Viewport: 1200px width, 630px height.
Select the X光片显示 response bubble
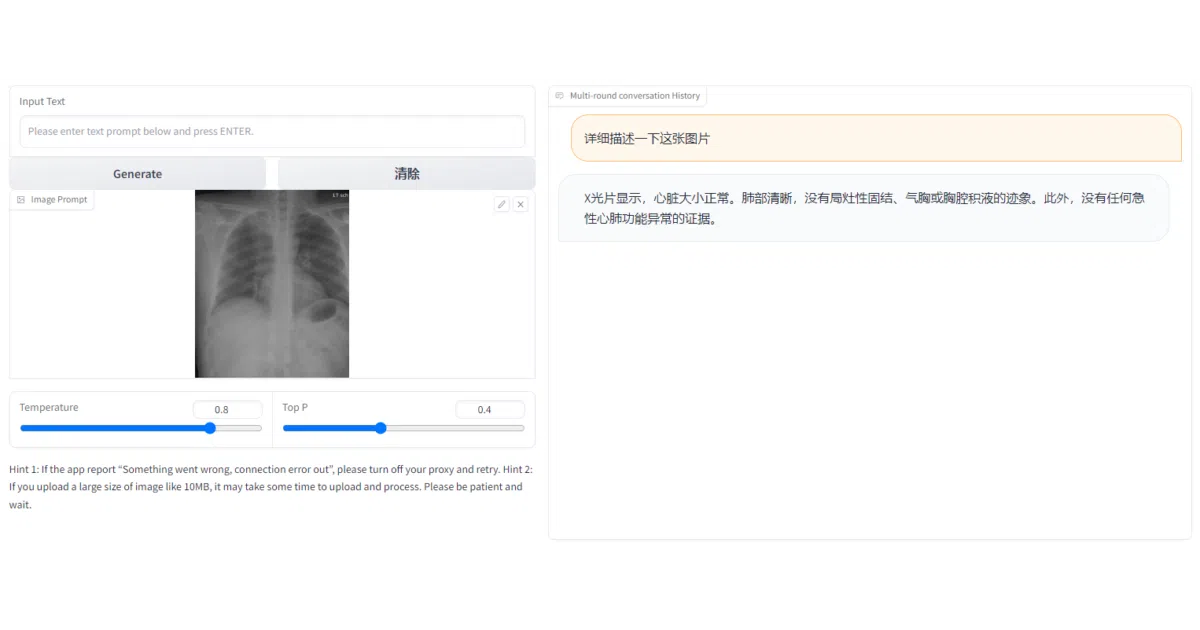pyautogui.click(x=863, y=208)
